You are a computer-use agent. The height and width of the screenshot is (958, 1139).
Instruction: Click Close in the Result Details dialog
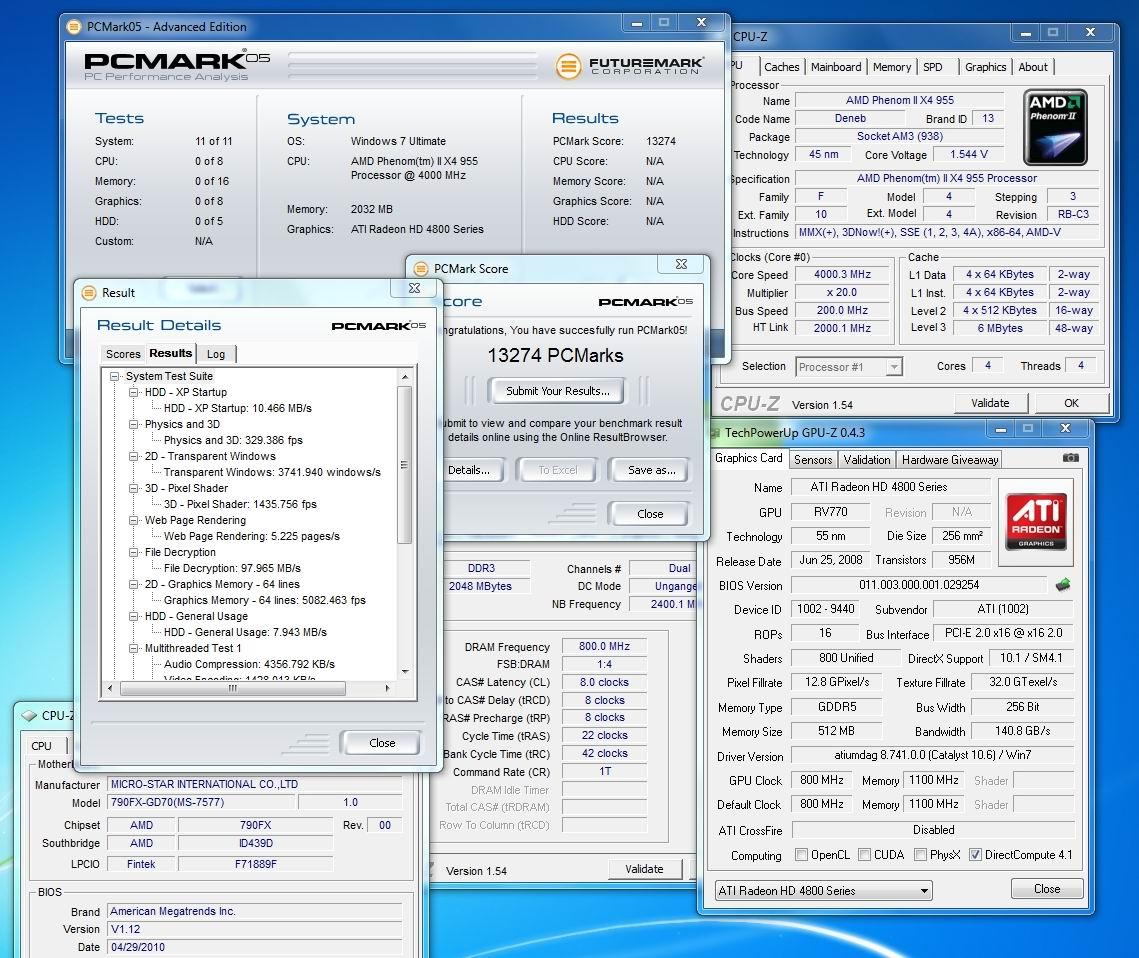[381, 742]
